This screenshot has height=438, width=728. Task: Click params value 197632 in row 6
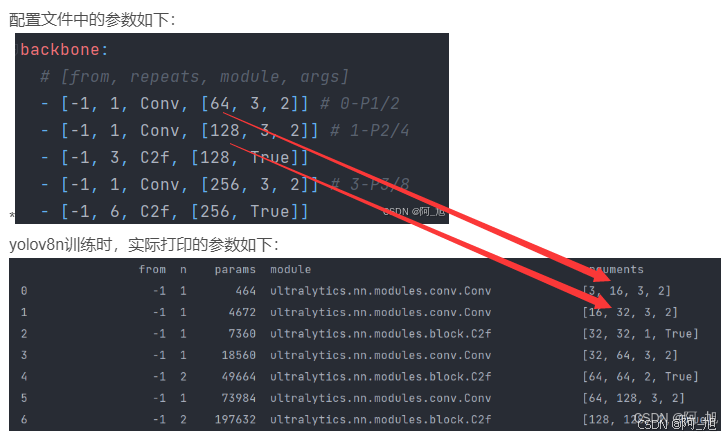pyautogui.click(x=235, y=419)
